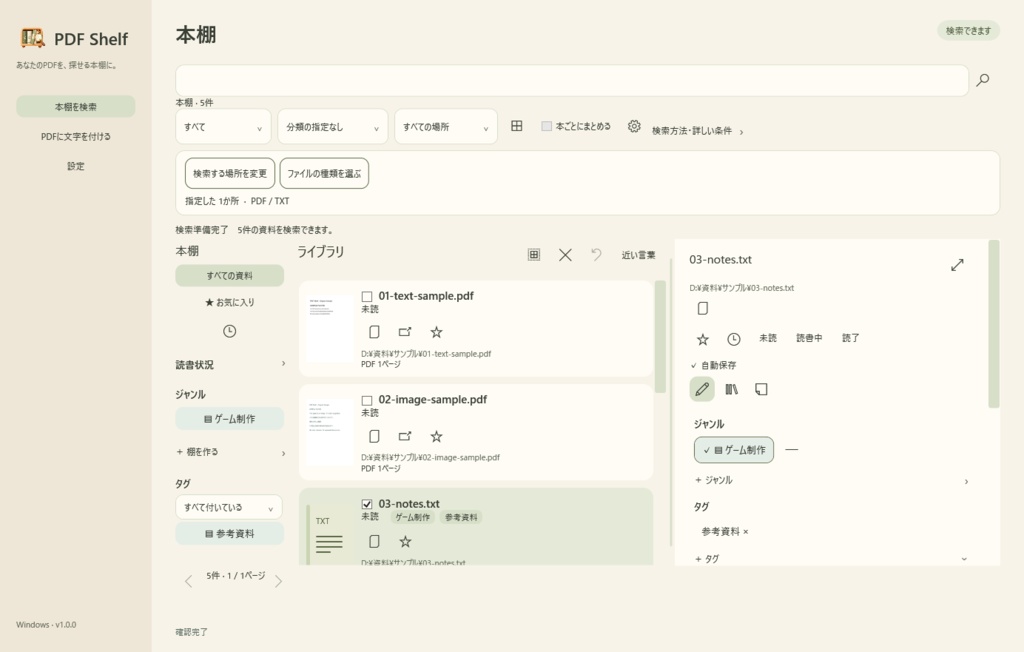Image resolution: width=1024 pixels, height=652 pixels.
Task: Uncheck the 03-notes.txt checkbox
Action: point(367,504)
